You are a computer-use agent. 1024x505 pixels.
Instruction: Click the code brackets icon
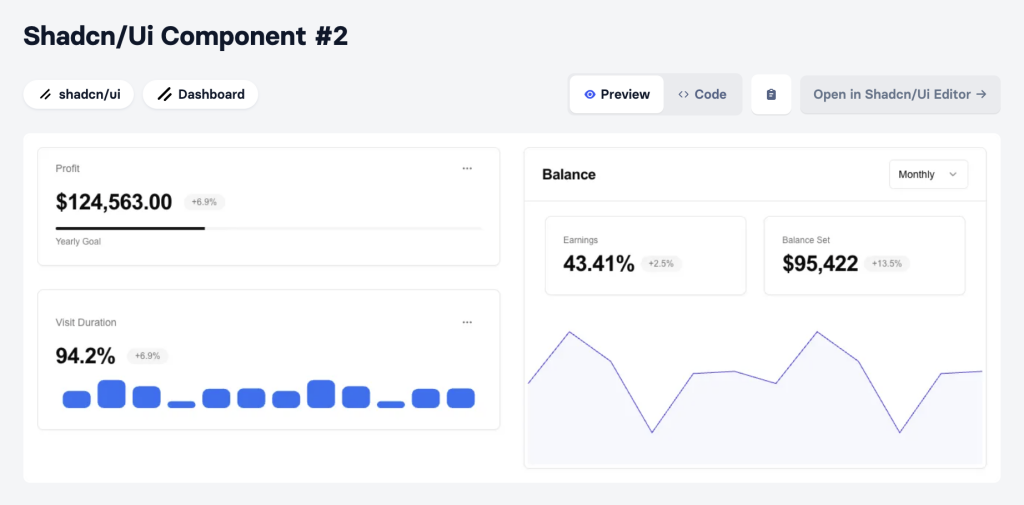pyautogui.click(x=683, y=94)
